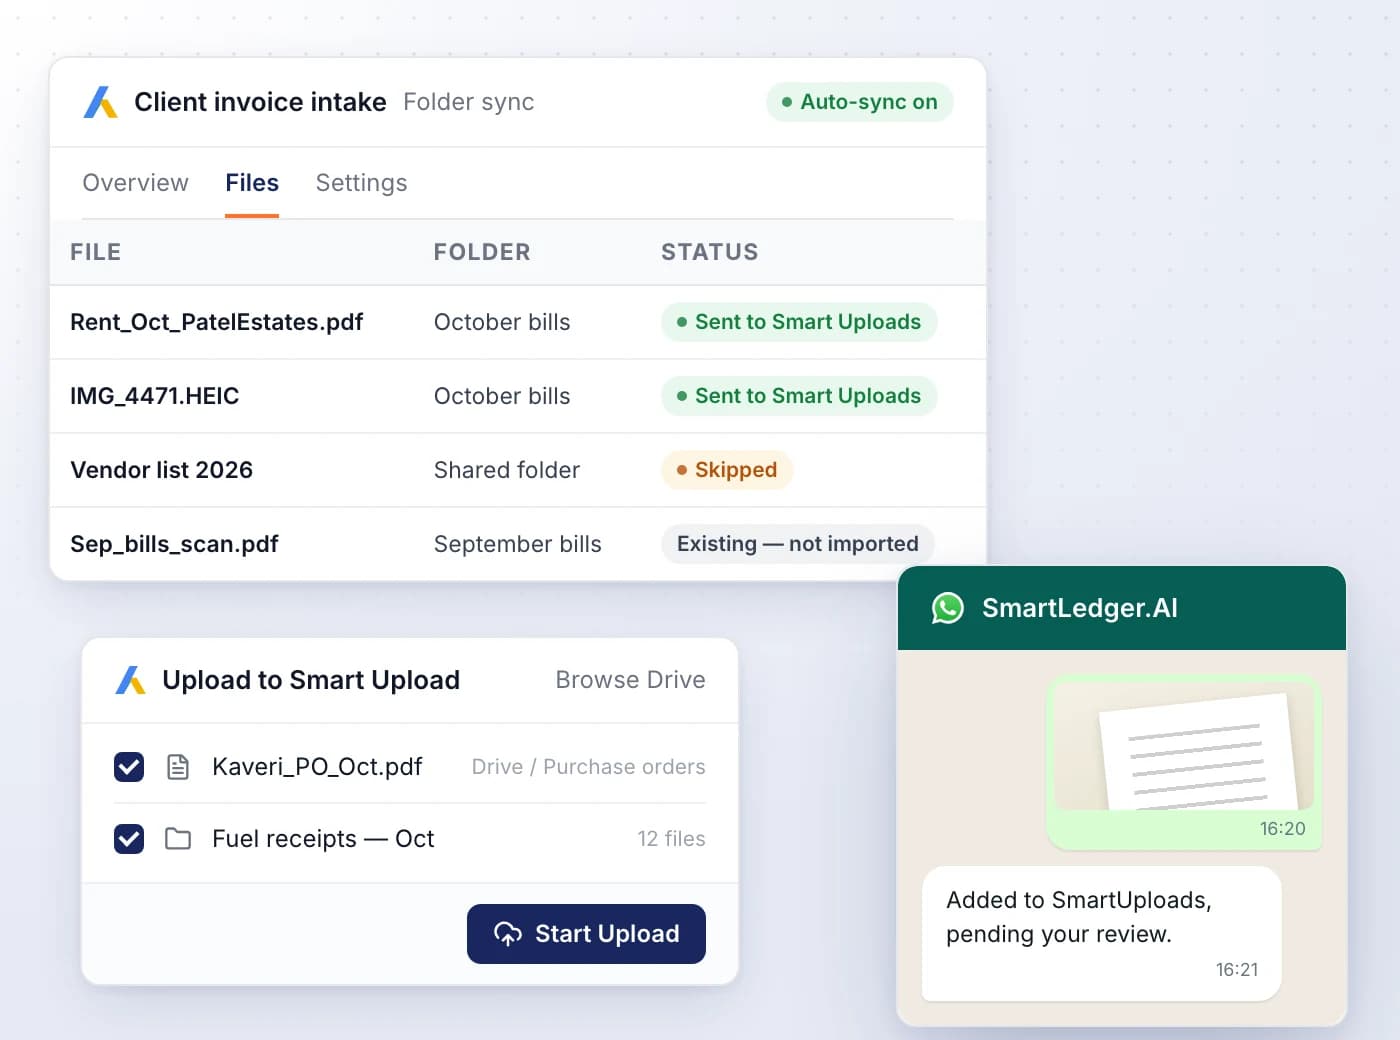Uncheck the Kaveri_PO_Oct.pdf checkbox
The width and height of the screenshot is (1400, 1040).
129,767
